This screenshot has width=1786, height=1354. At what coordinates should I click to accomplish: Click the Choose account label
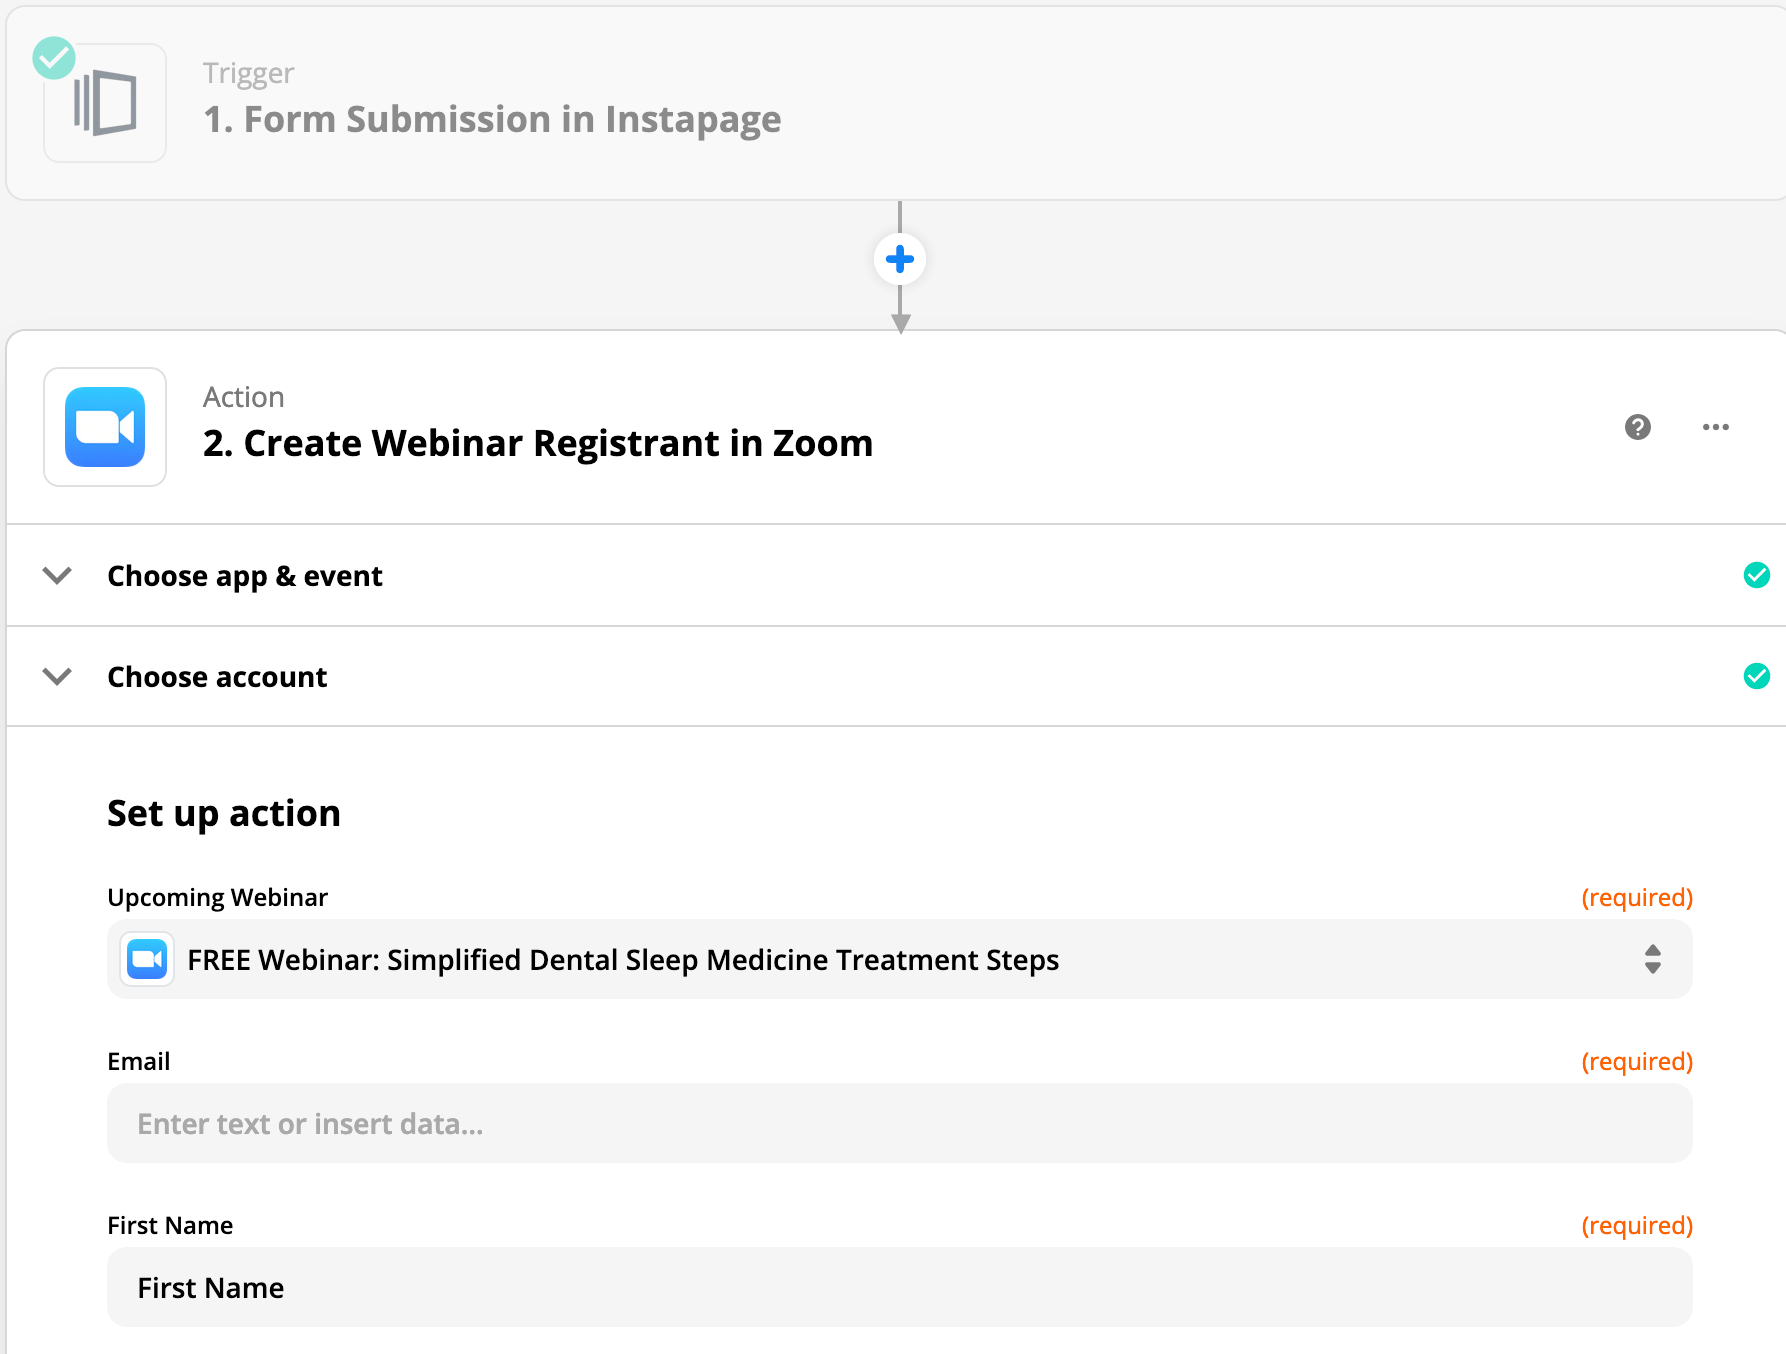click(217, 677)
